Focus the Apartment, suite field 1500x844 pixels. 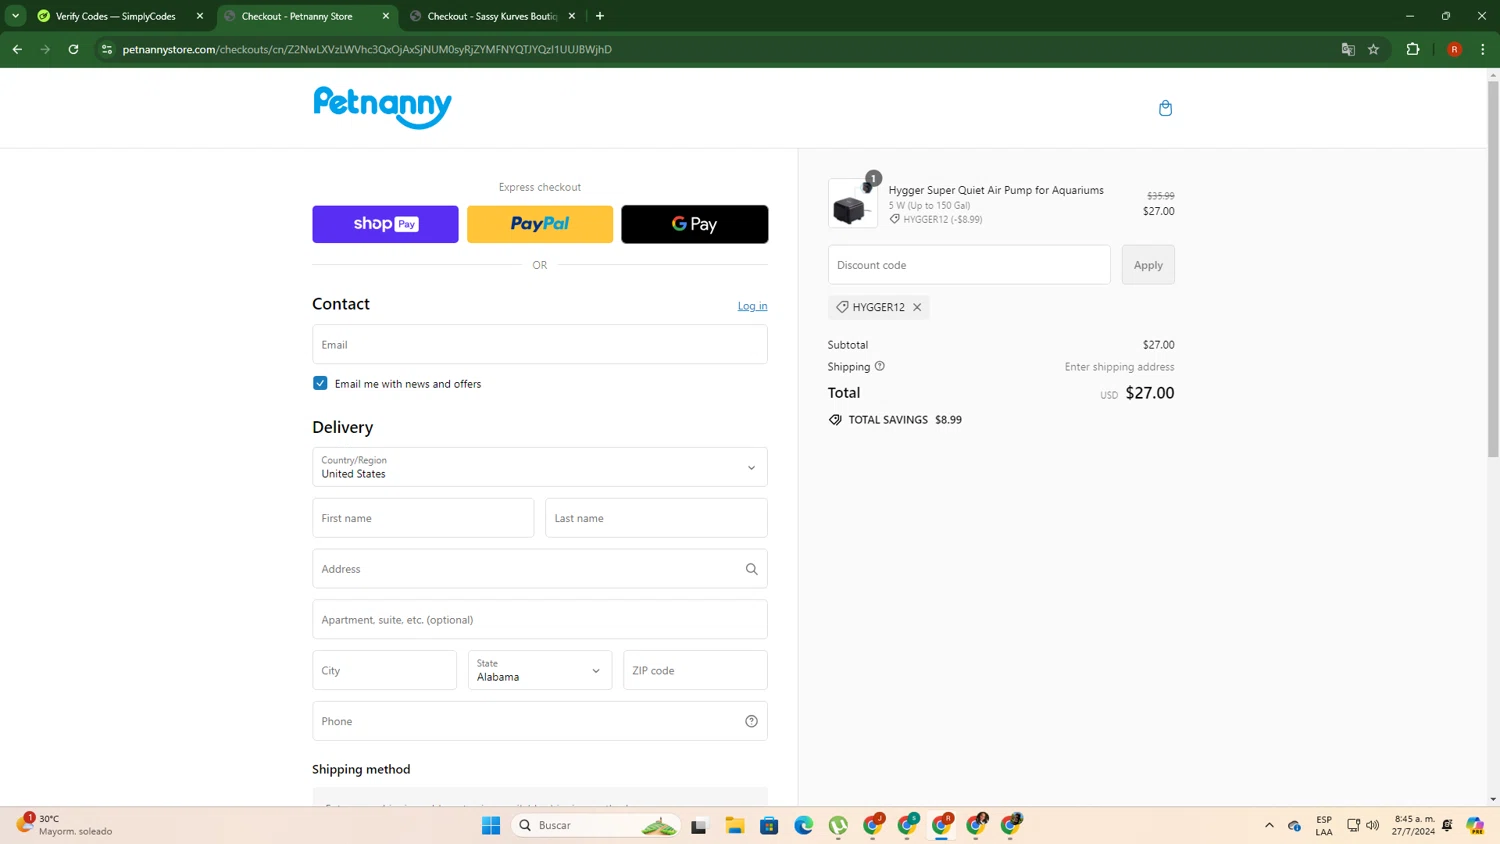tap(540, 619)
